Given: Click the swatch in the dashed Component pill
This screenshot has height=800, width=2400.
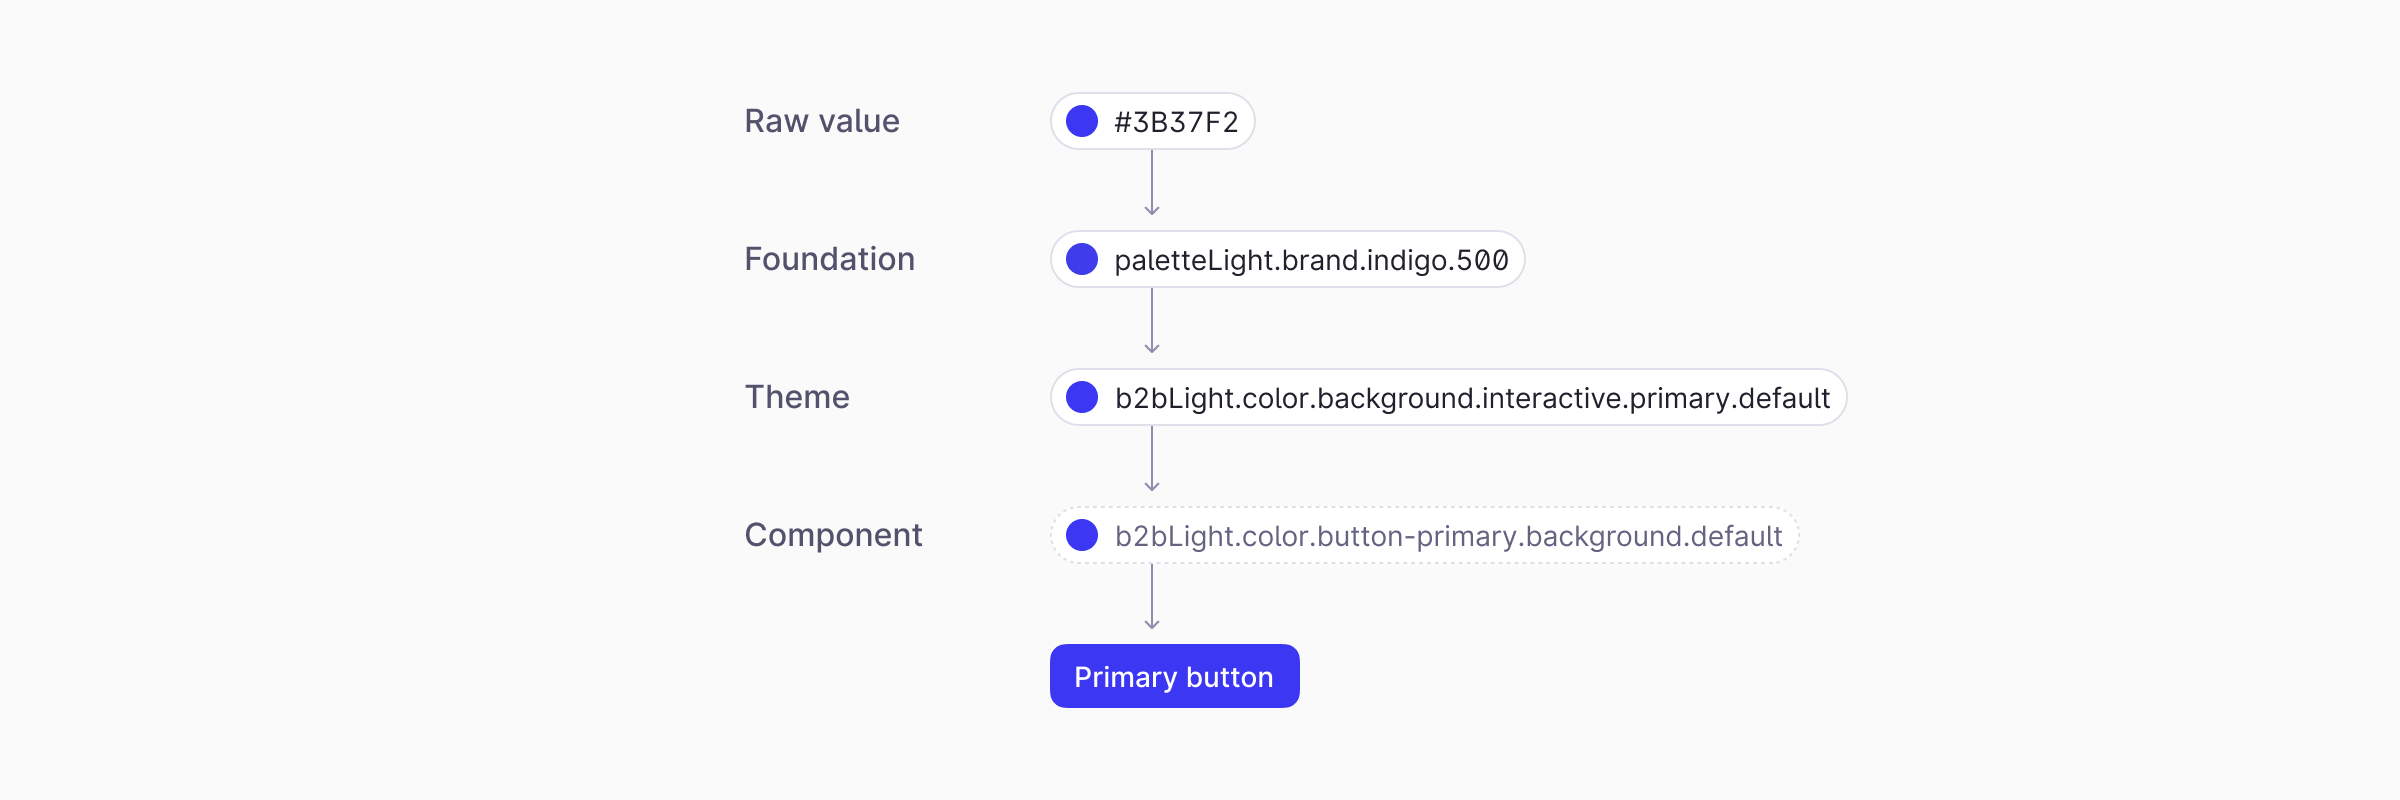Looking at the screenshot, I should [1082, 536].
